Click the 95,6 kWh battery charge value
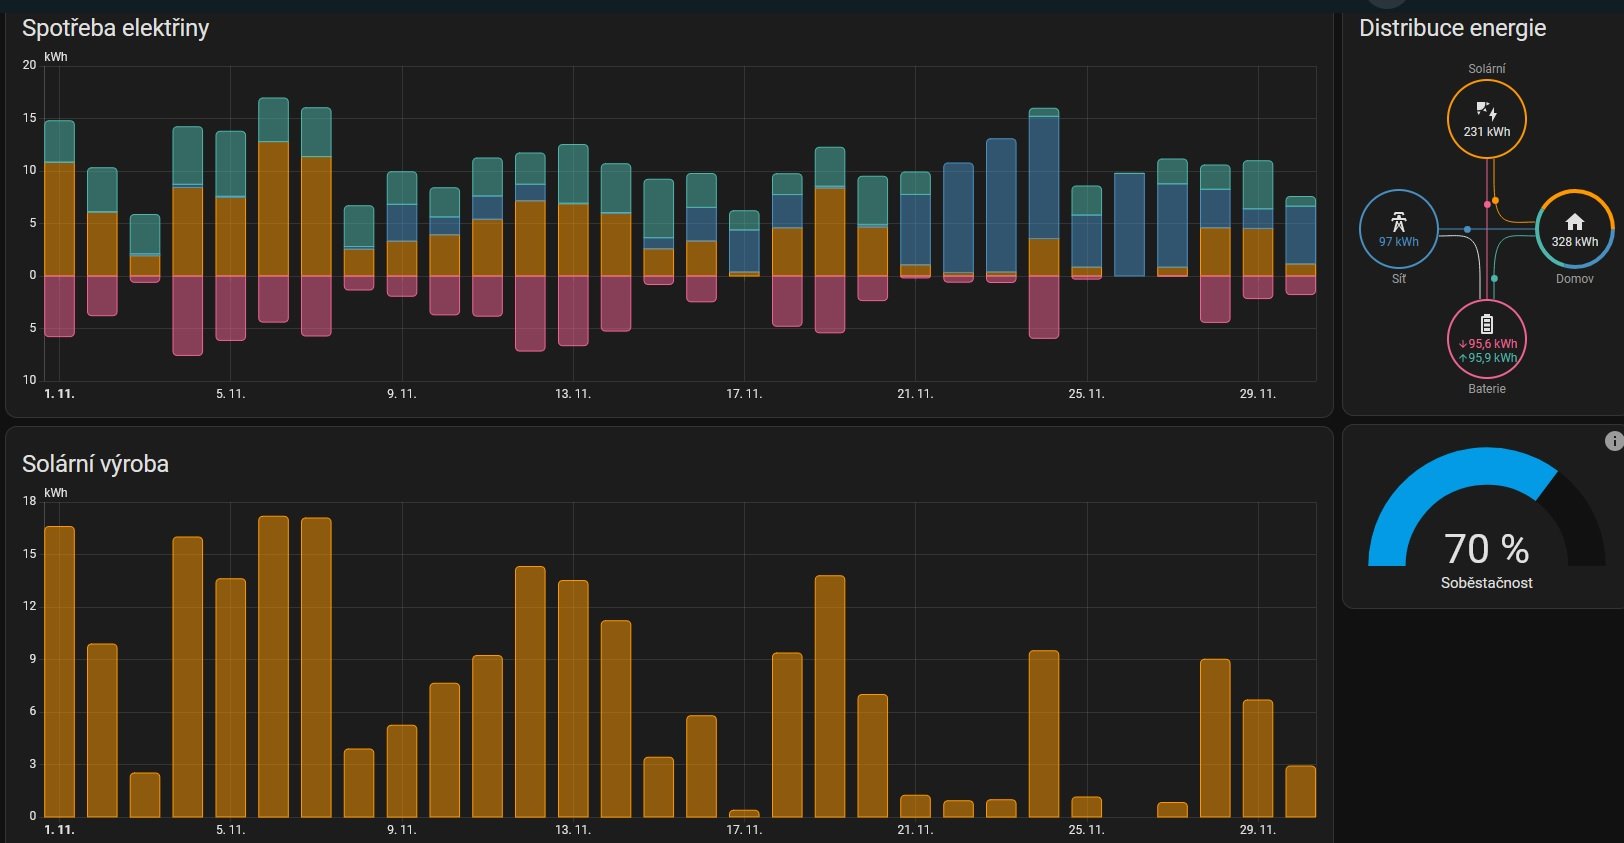The height and width of the screenshot is (843, 1624). pyautogui.click(x=1490, y=344)
